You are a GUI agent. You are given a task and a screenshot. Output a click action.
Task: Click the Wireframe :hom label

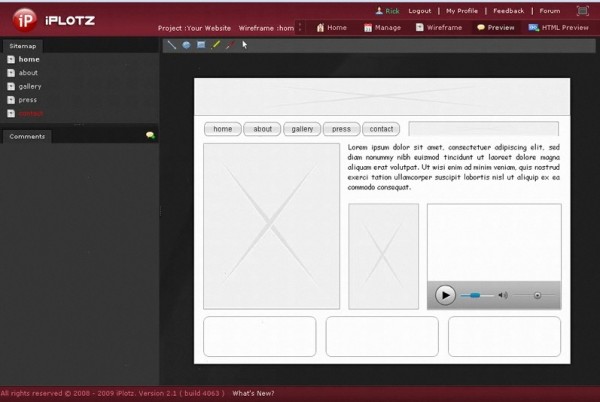pyautogui.click(x=266, y=28)
